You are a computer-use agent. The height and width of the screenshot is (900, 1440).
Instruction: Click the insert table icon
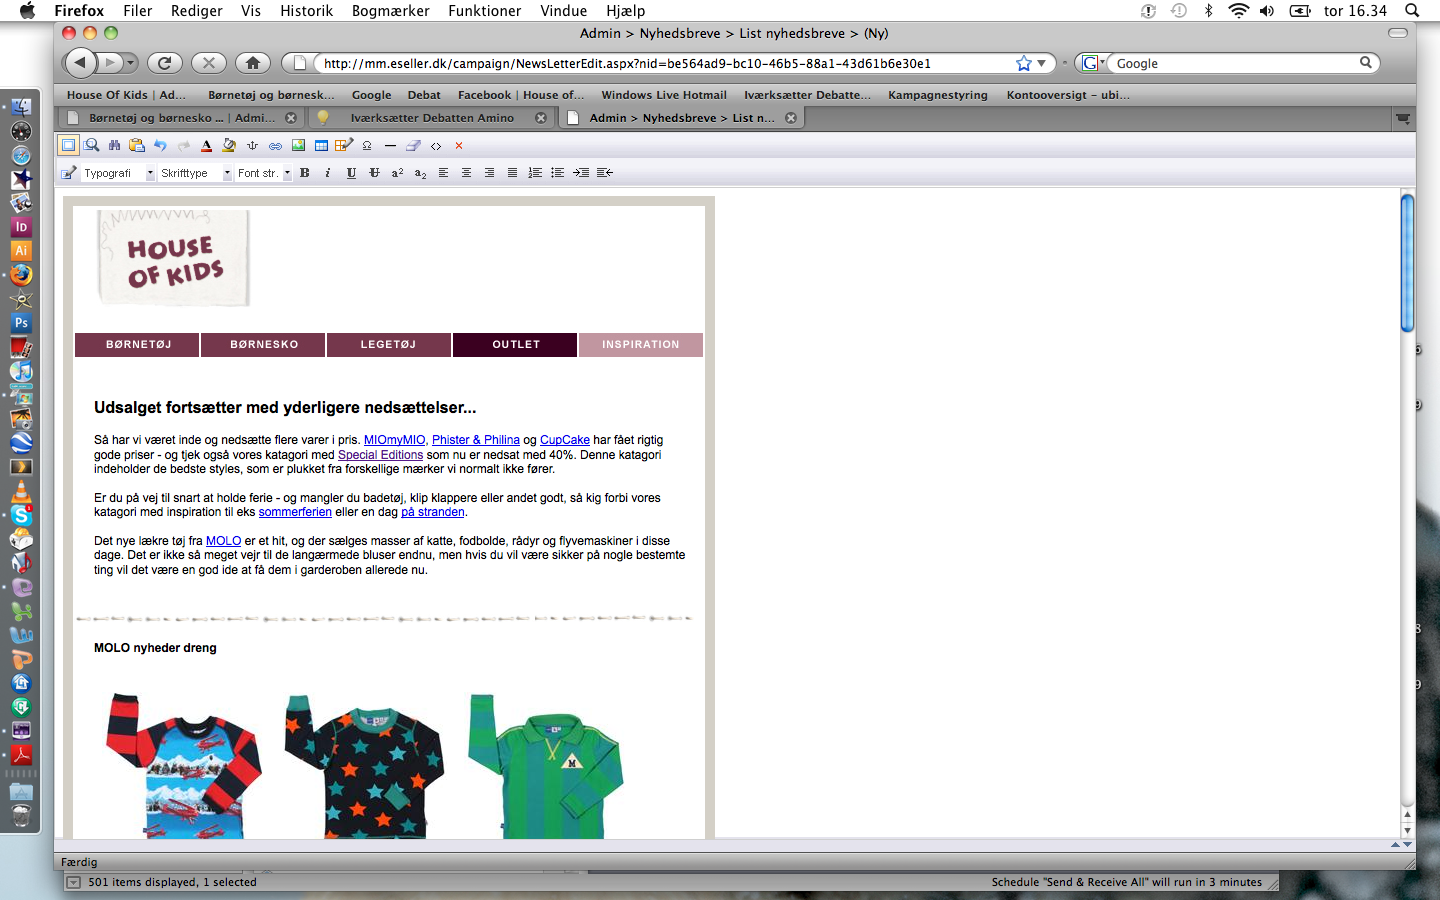[x=321, y=146]
